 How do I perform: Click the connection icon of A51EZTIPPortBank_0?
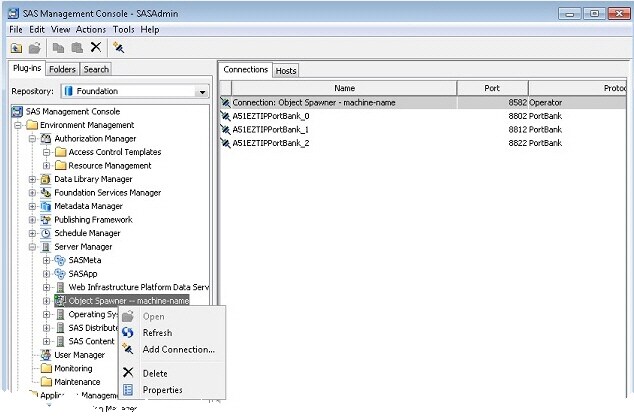pos(225,116)
